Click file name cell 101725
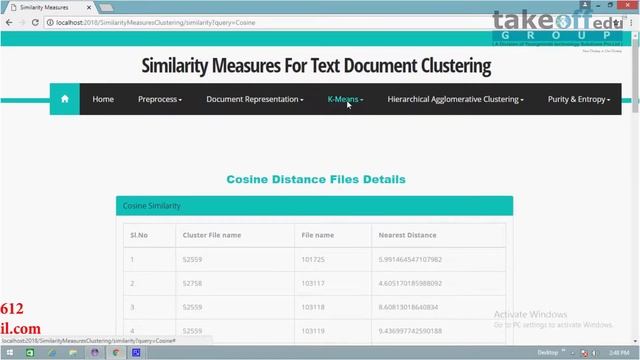 (x=313, y=259)
